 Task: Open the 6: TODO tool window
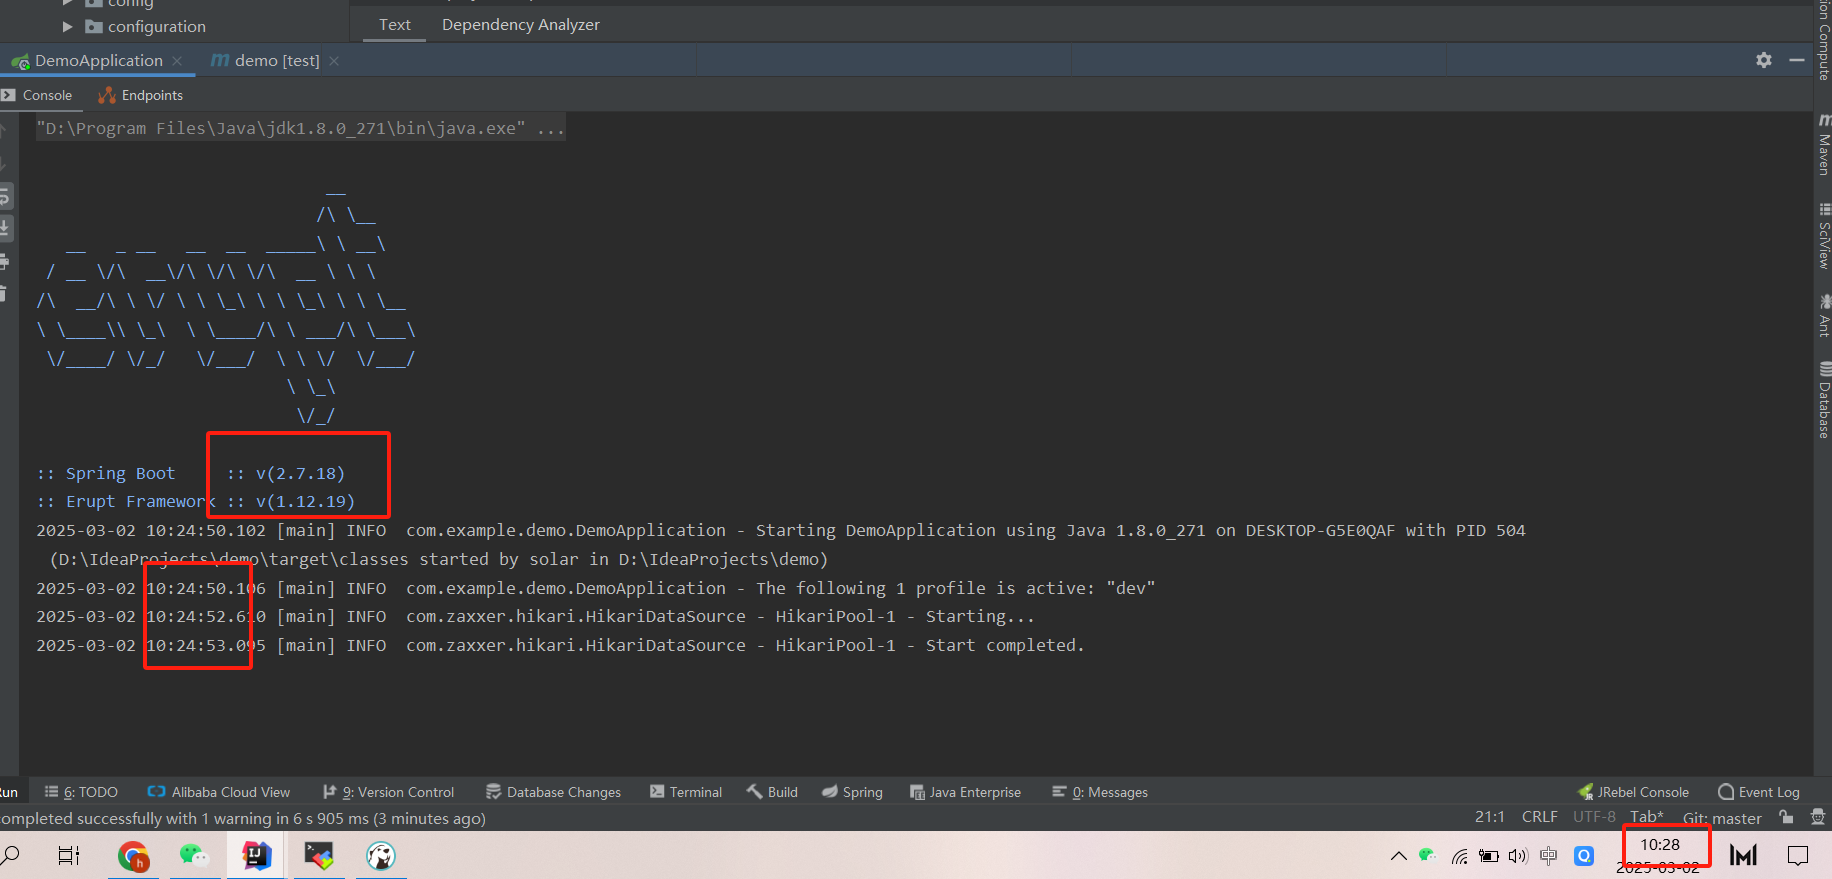click(81, 792)
